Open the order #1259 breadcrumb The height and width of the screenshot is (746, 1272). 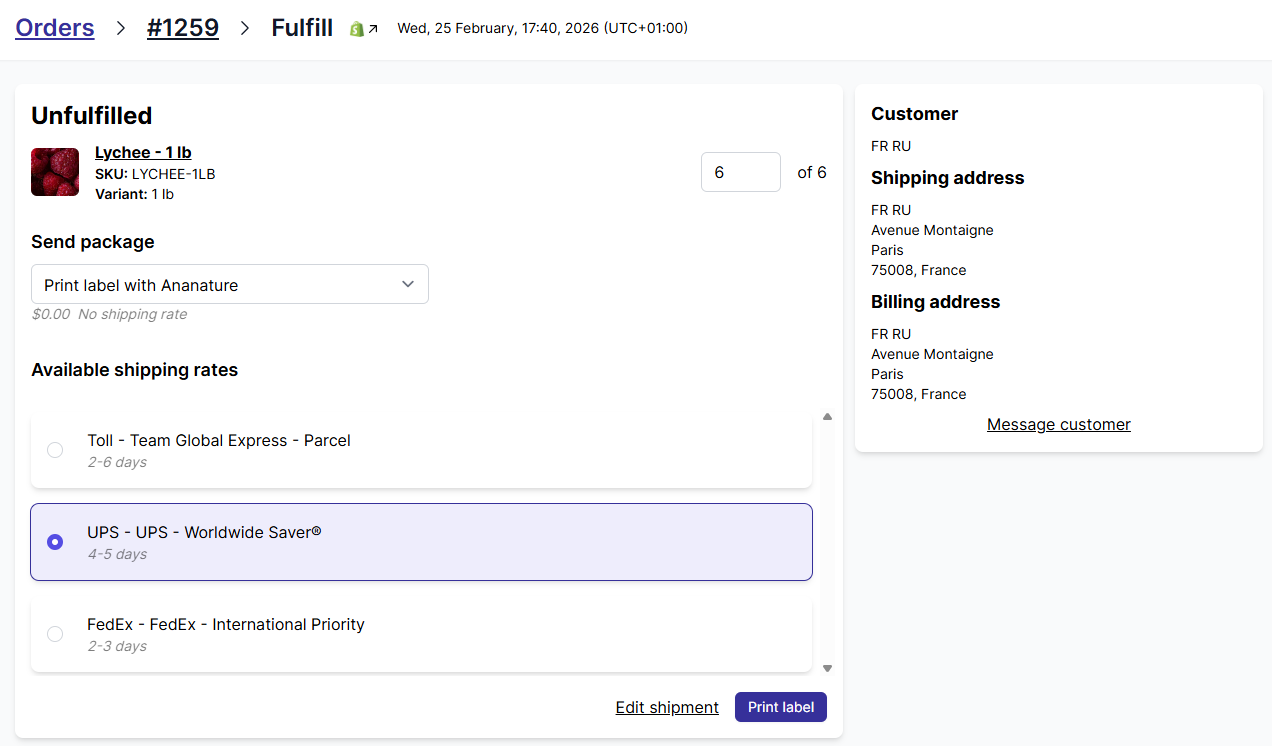pyautogui.click(x=183, y=28)
